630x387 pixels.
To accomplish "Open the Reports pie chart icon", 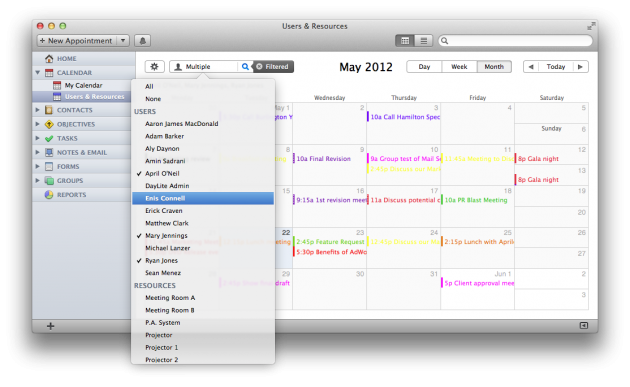I will tap(49, 195).
